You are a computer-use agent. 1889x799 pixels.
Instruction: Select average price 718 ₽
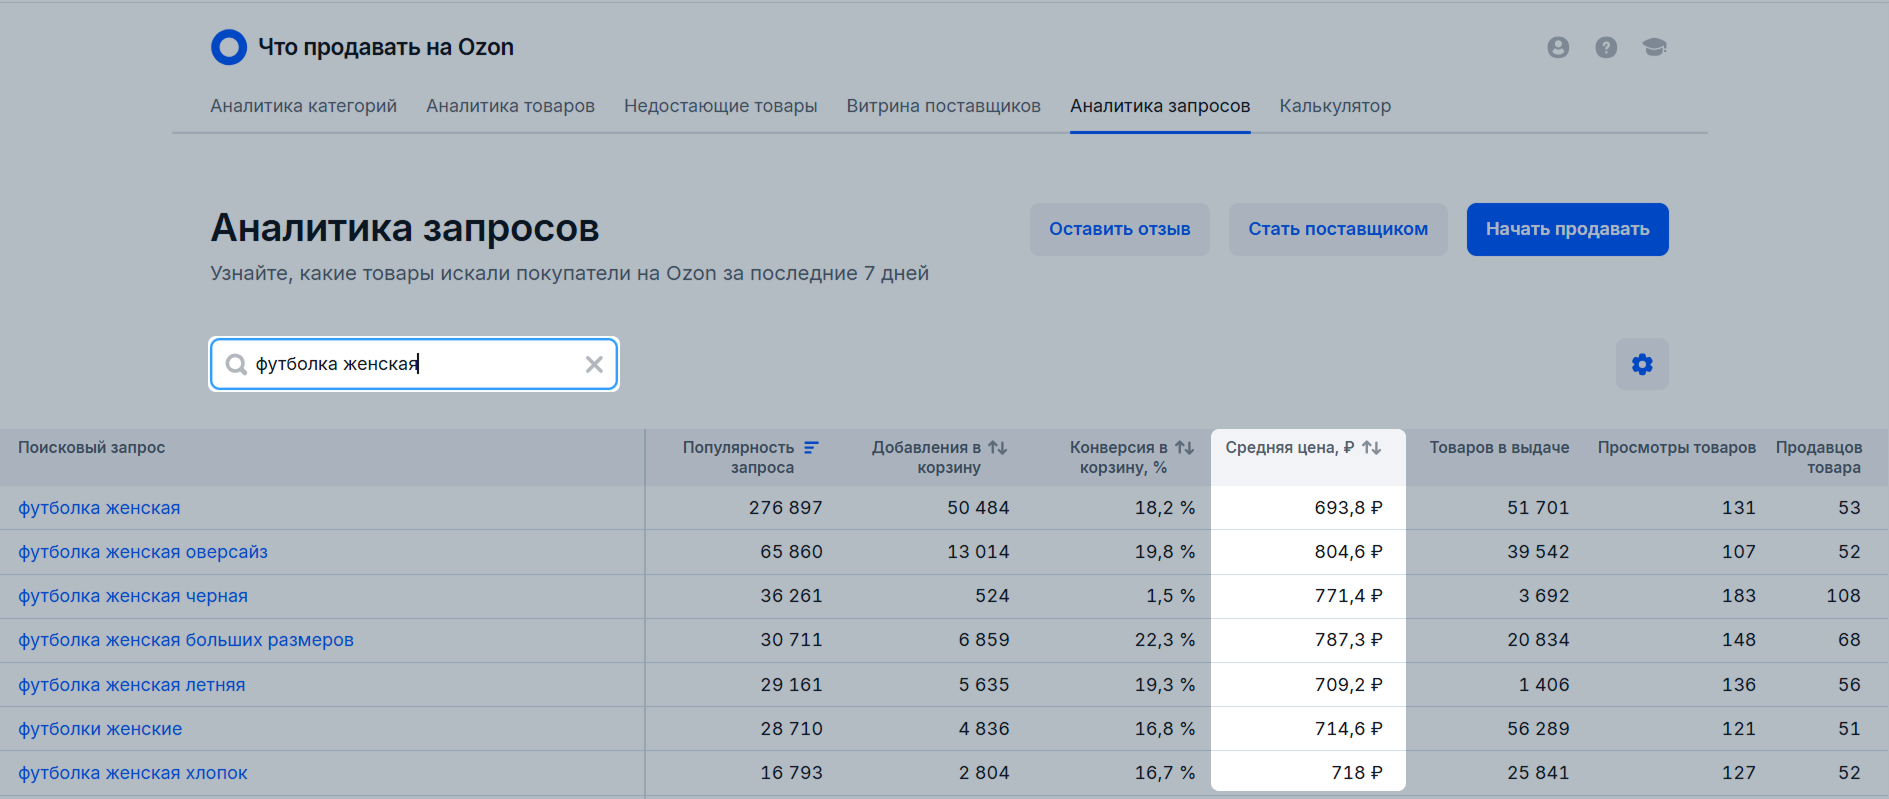[x=1357, y=773]
